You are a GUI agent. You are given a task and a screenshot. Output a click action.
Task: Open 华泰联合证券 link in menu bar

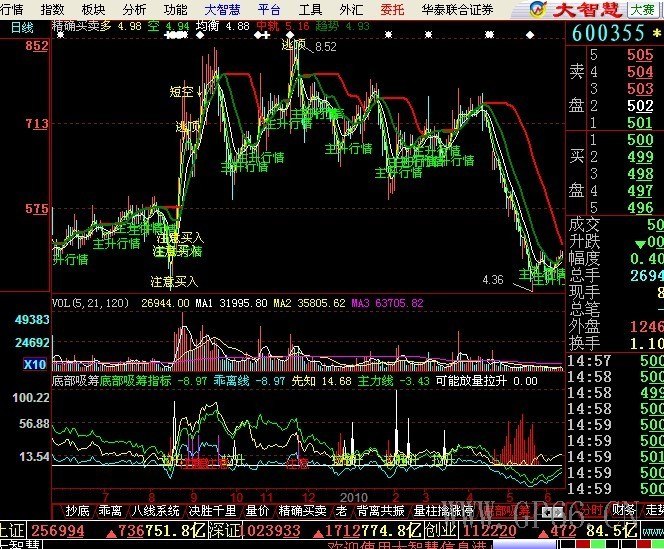pyautogui.click(x=456, y=9)
